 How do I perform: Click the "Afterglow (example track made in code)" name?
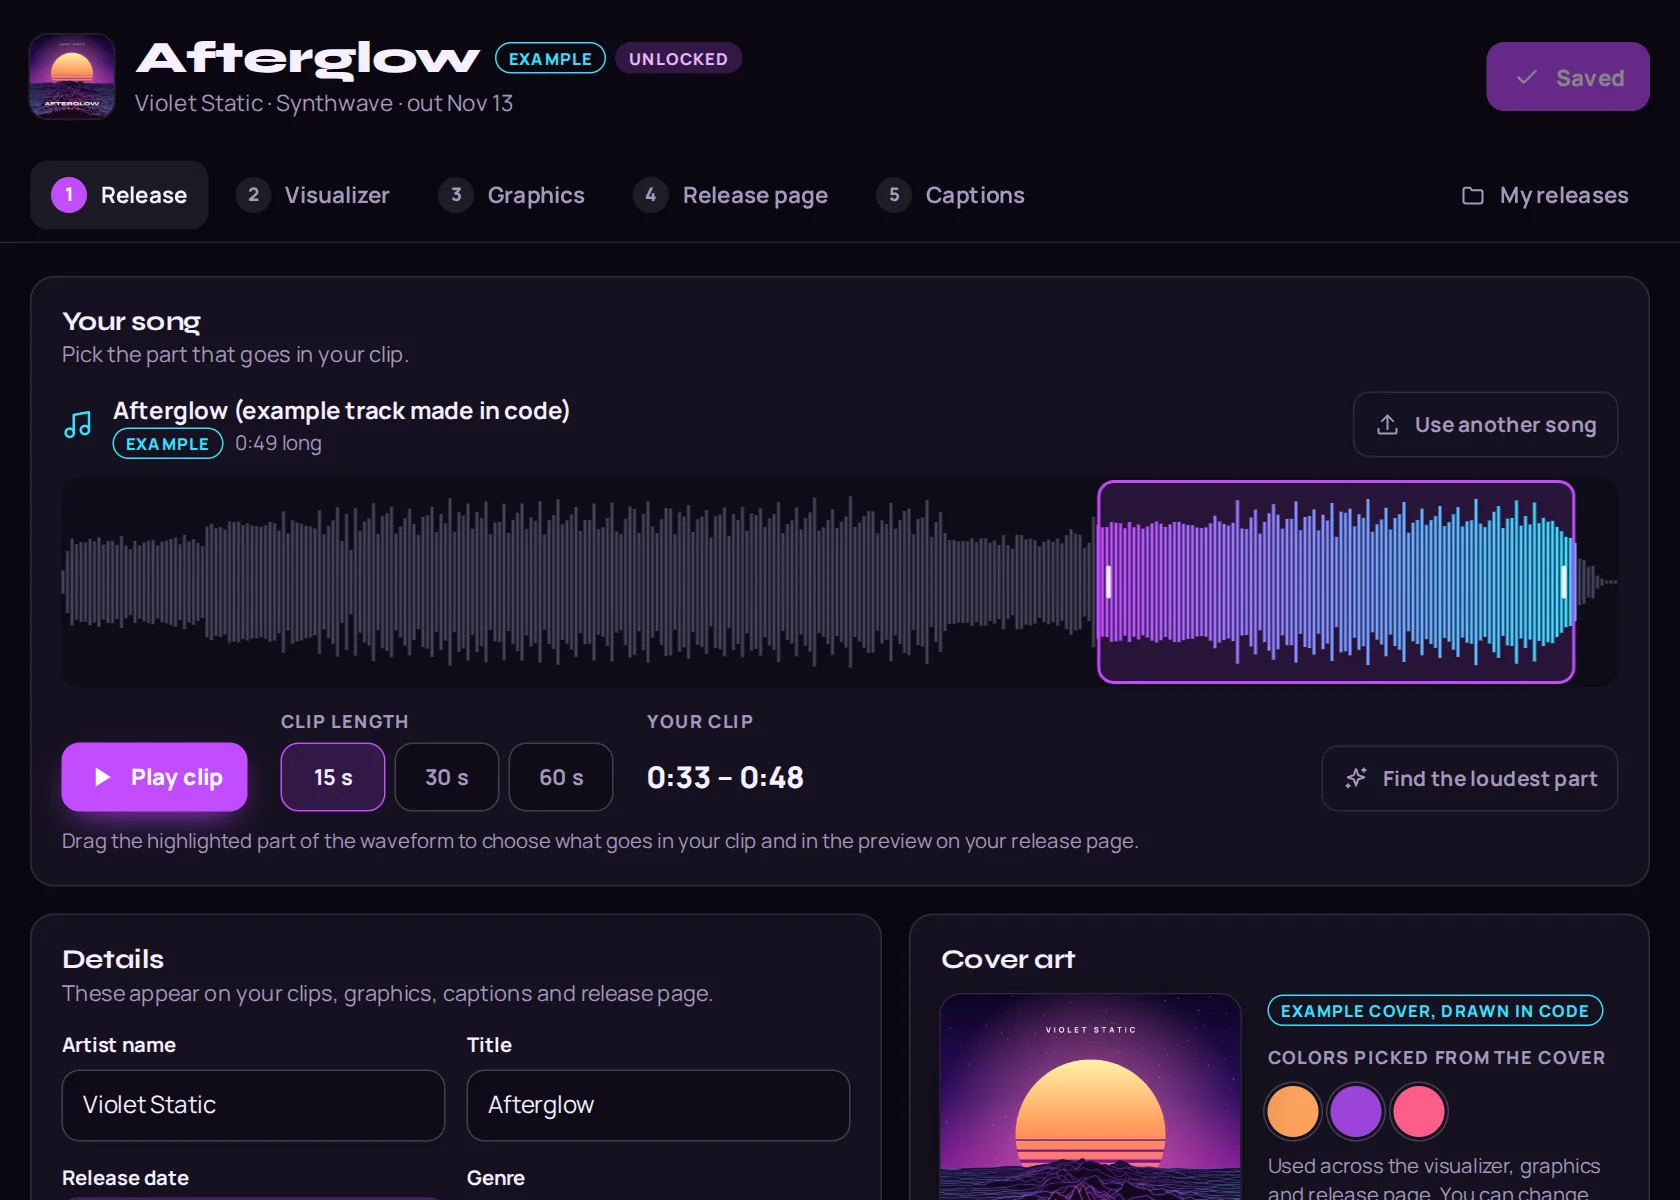tap(341, 411)
